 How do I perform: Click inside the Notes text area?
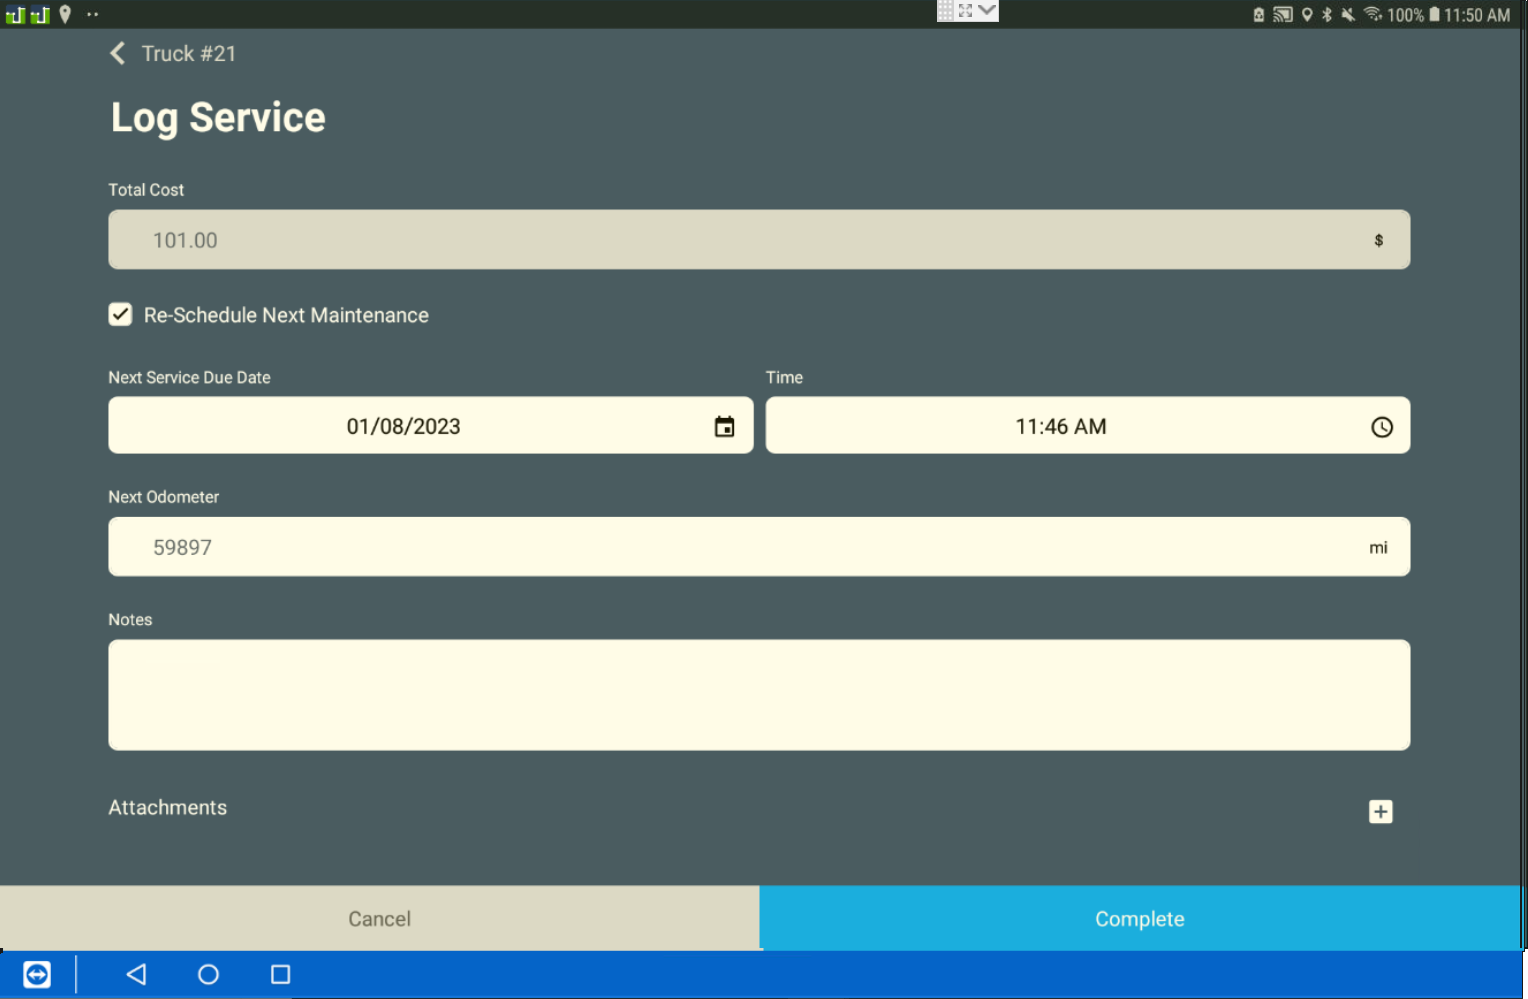tap(759, 695)
